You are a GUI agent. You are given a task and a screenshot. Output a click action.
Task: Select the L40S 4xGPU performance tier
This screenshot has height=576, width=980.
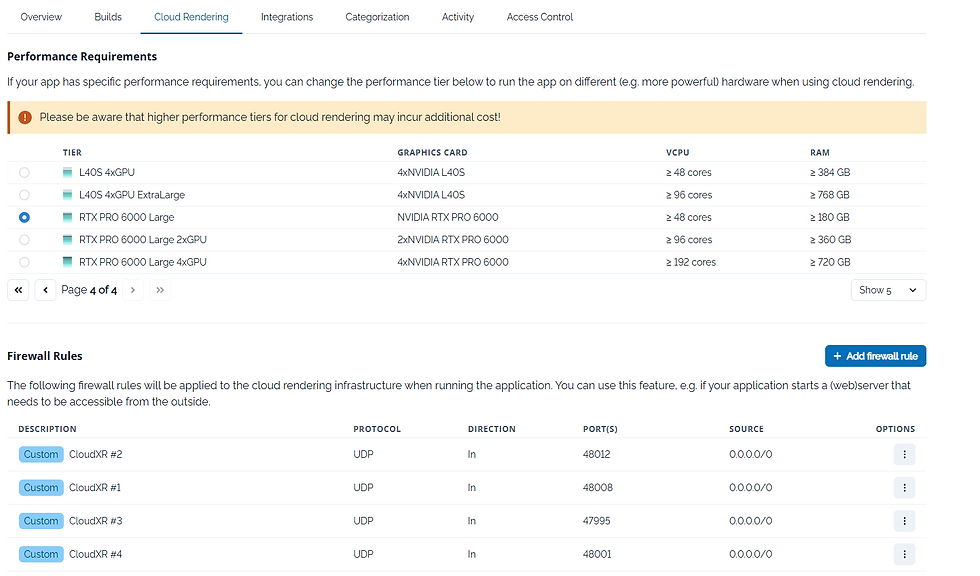click(24, 172)
